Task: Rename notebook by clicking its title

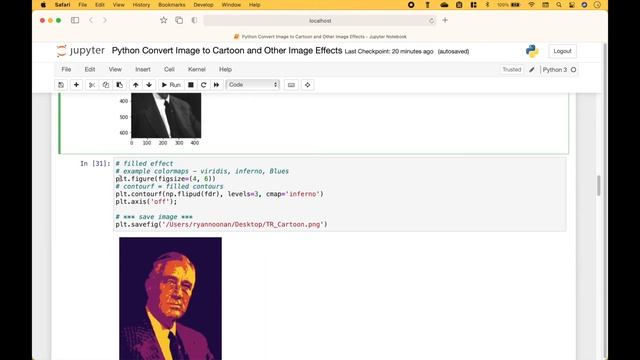Action: [227, 51]
